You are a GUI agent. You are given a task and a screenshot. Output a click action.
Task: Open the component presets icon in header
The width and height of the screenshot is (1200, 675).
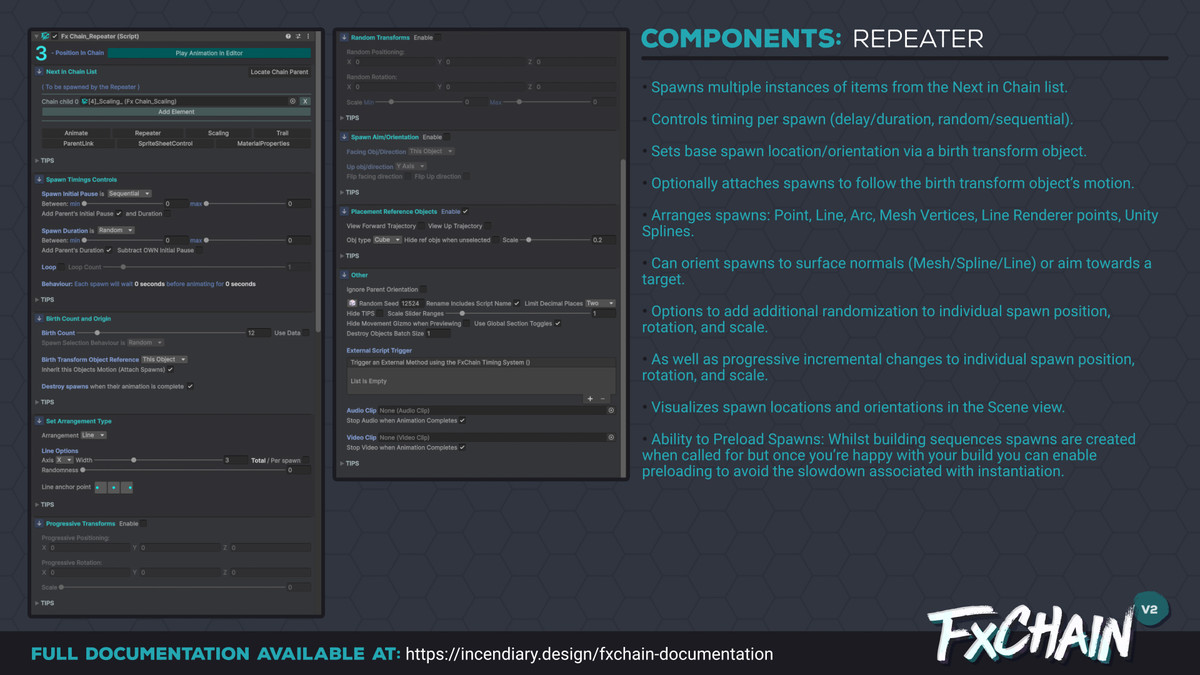click(298, 36)
